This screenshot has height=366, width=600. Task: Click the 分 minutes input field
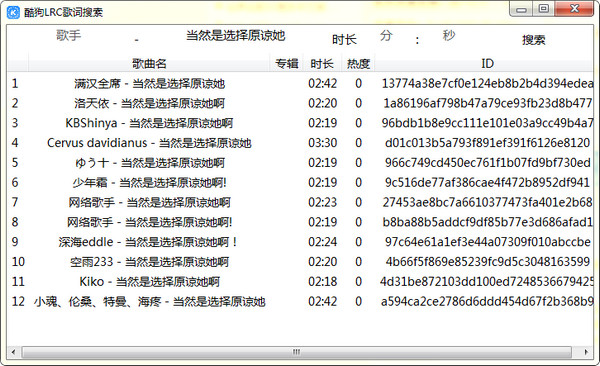[386, 36]
